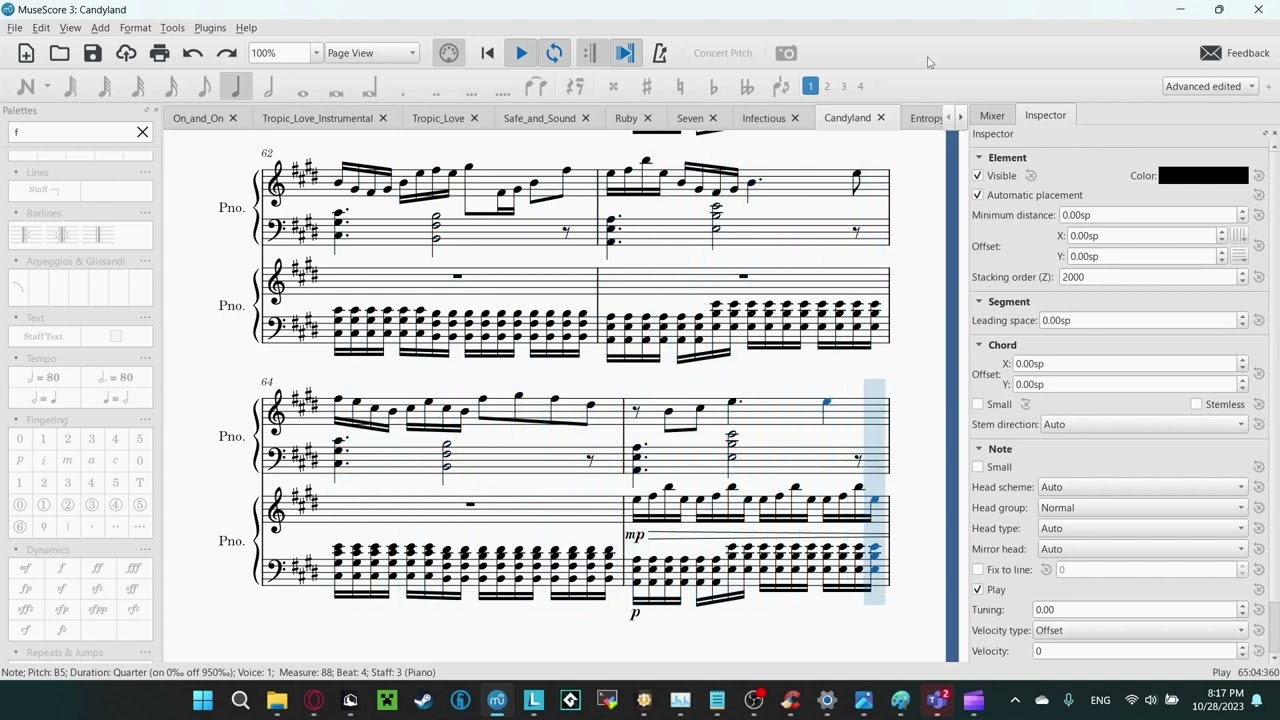
Task: Toggle MIDI input icon
Action: tap(449, 53)
